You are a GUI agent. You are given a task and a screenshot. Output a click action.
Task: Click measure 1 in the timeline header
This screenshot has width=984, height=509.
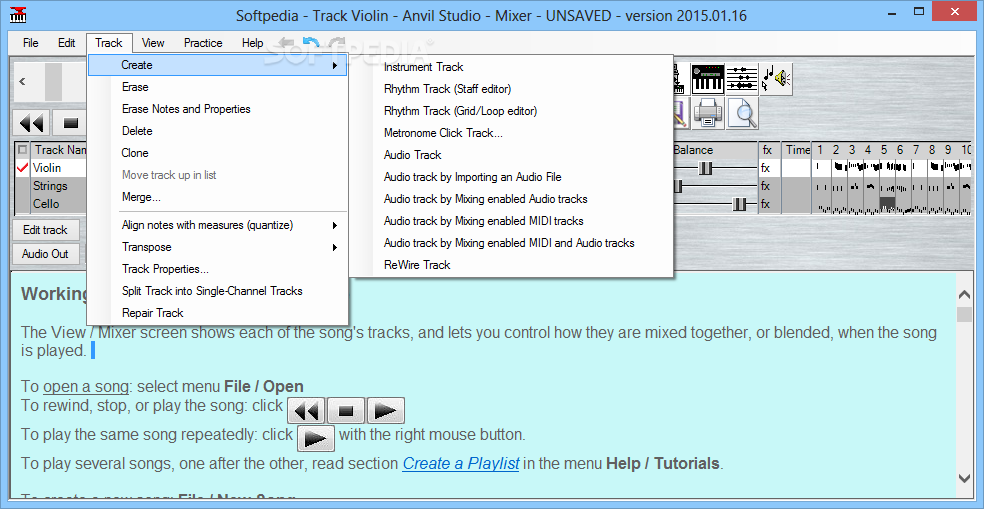[x=820, y=150]
